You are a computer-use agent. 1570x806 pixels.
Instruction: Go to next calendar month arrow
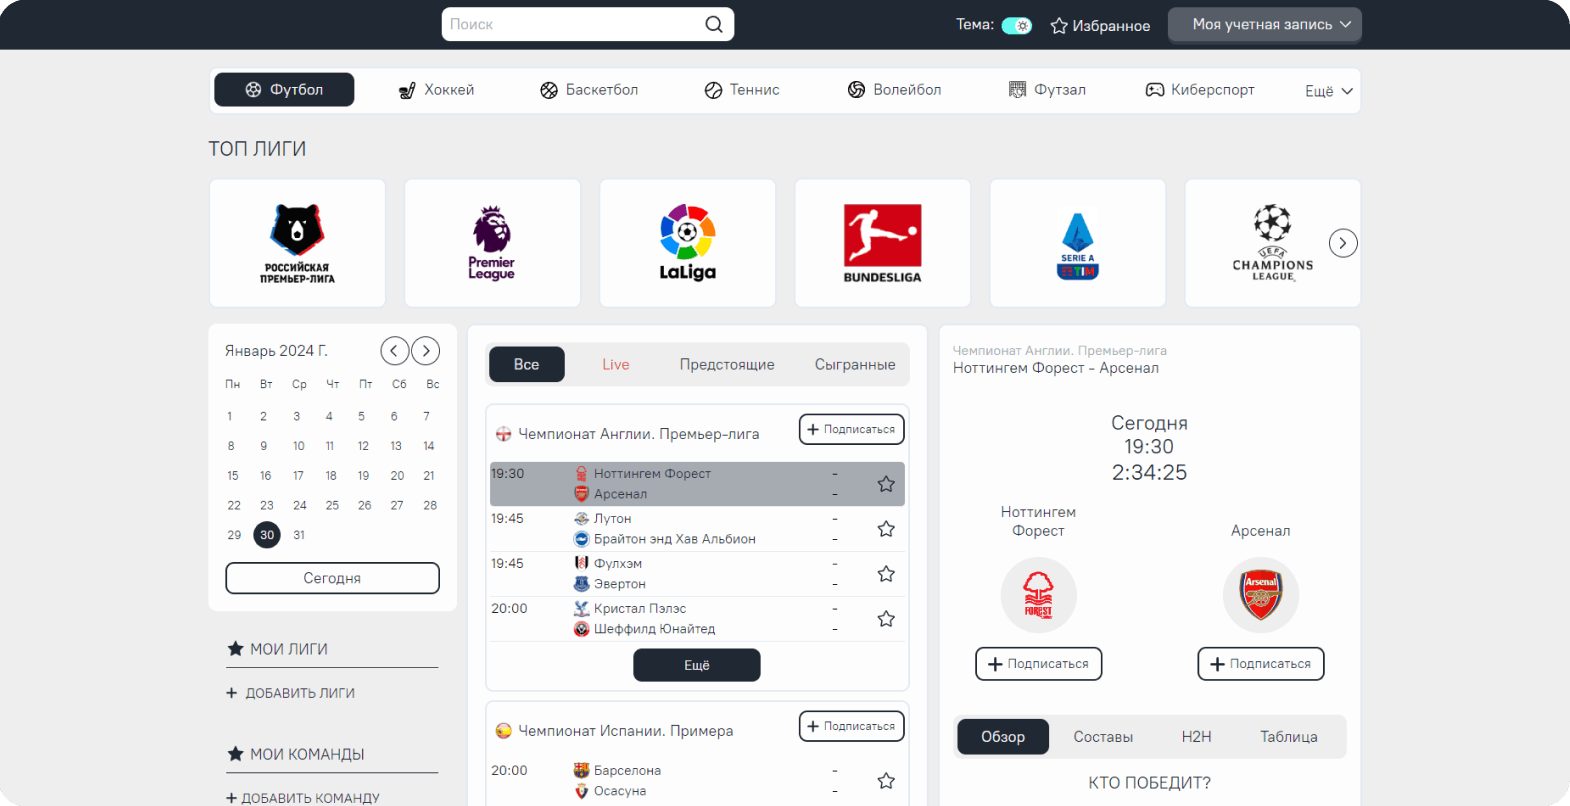[426, 350]
